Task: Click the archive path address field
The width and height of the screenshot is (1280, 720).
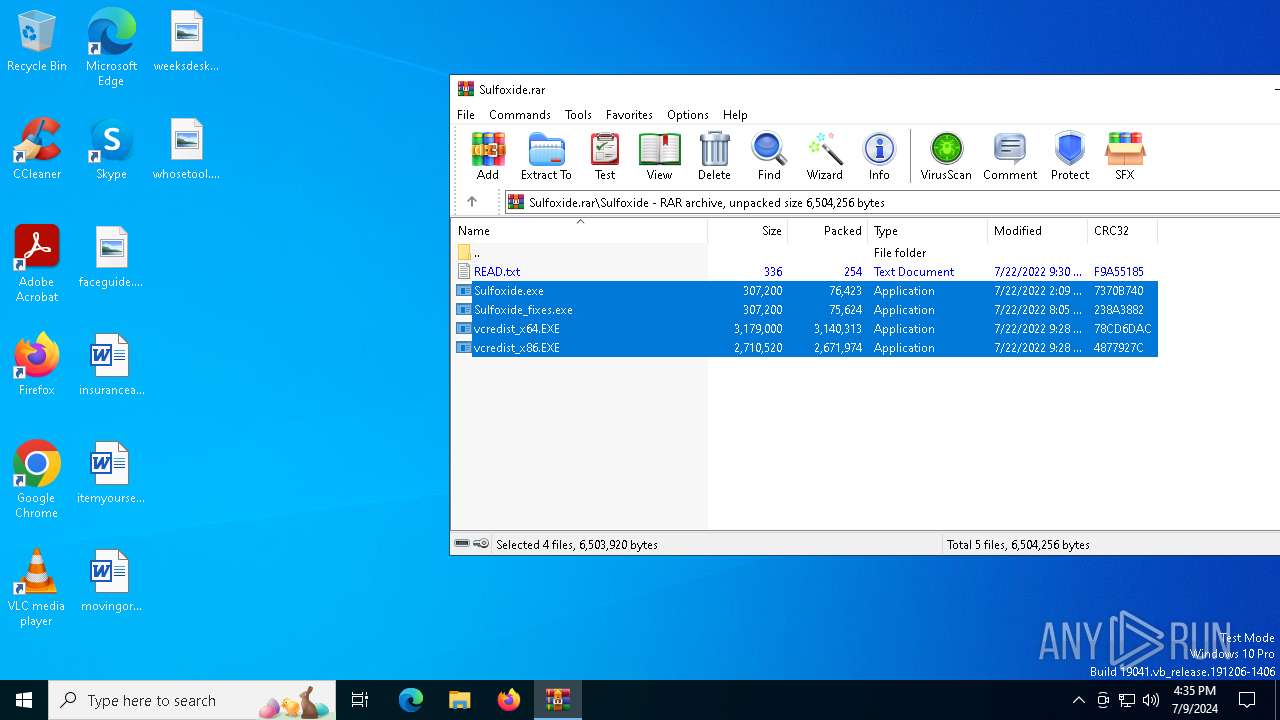Action: [892, 202]
